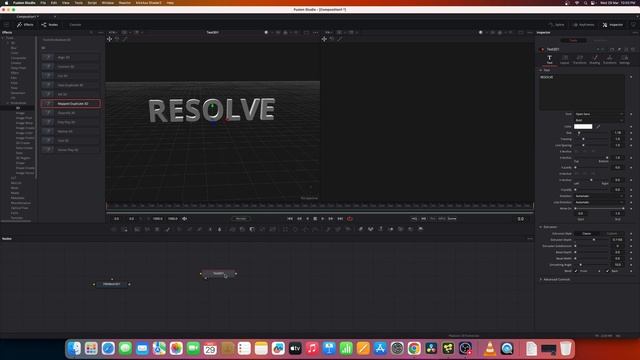Toggle the HiQ render option
Screen dimensions: 640x360
pyautogui.click(x=414, y=219)
